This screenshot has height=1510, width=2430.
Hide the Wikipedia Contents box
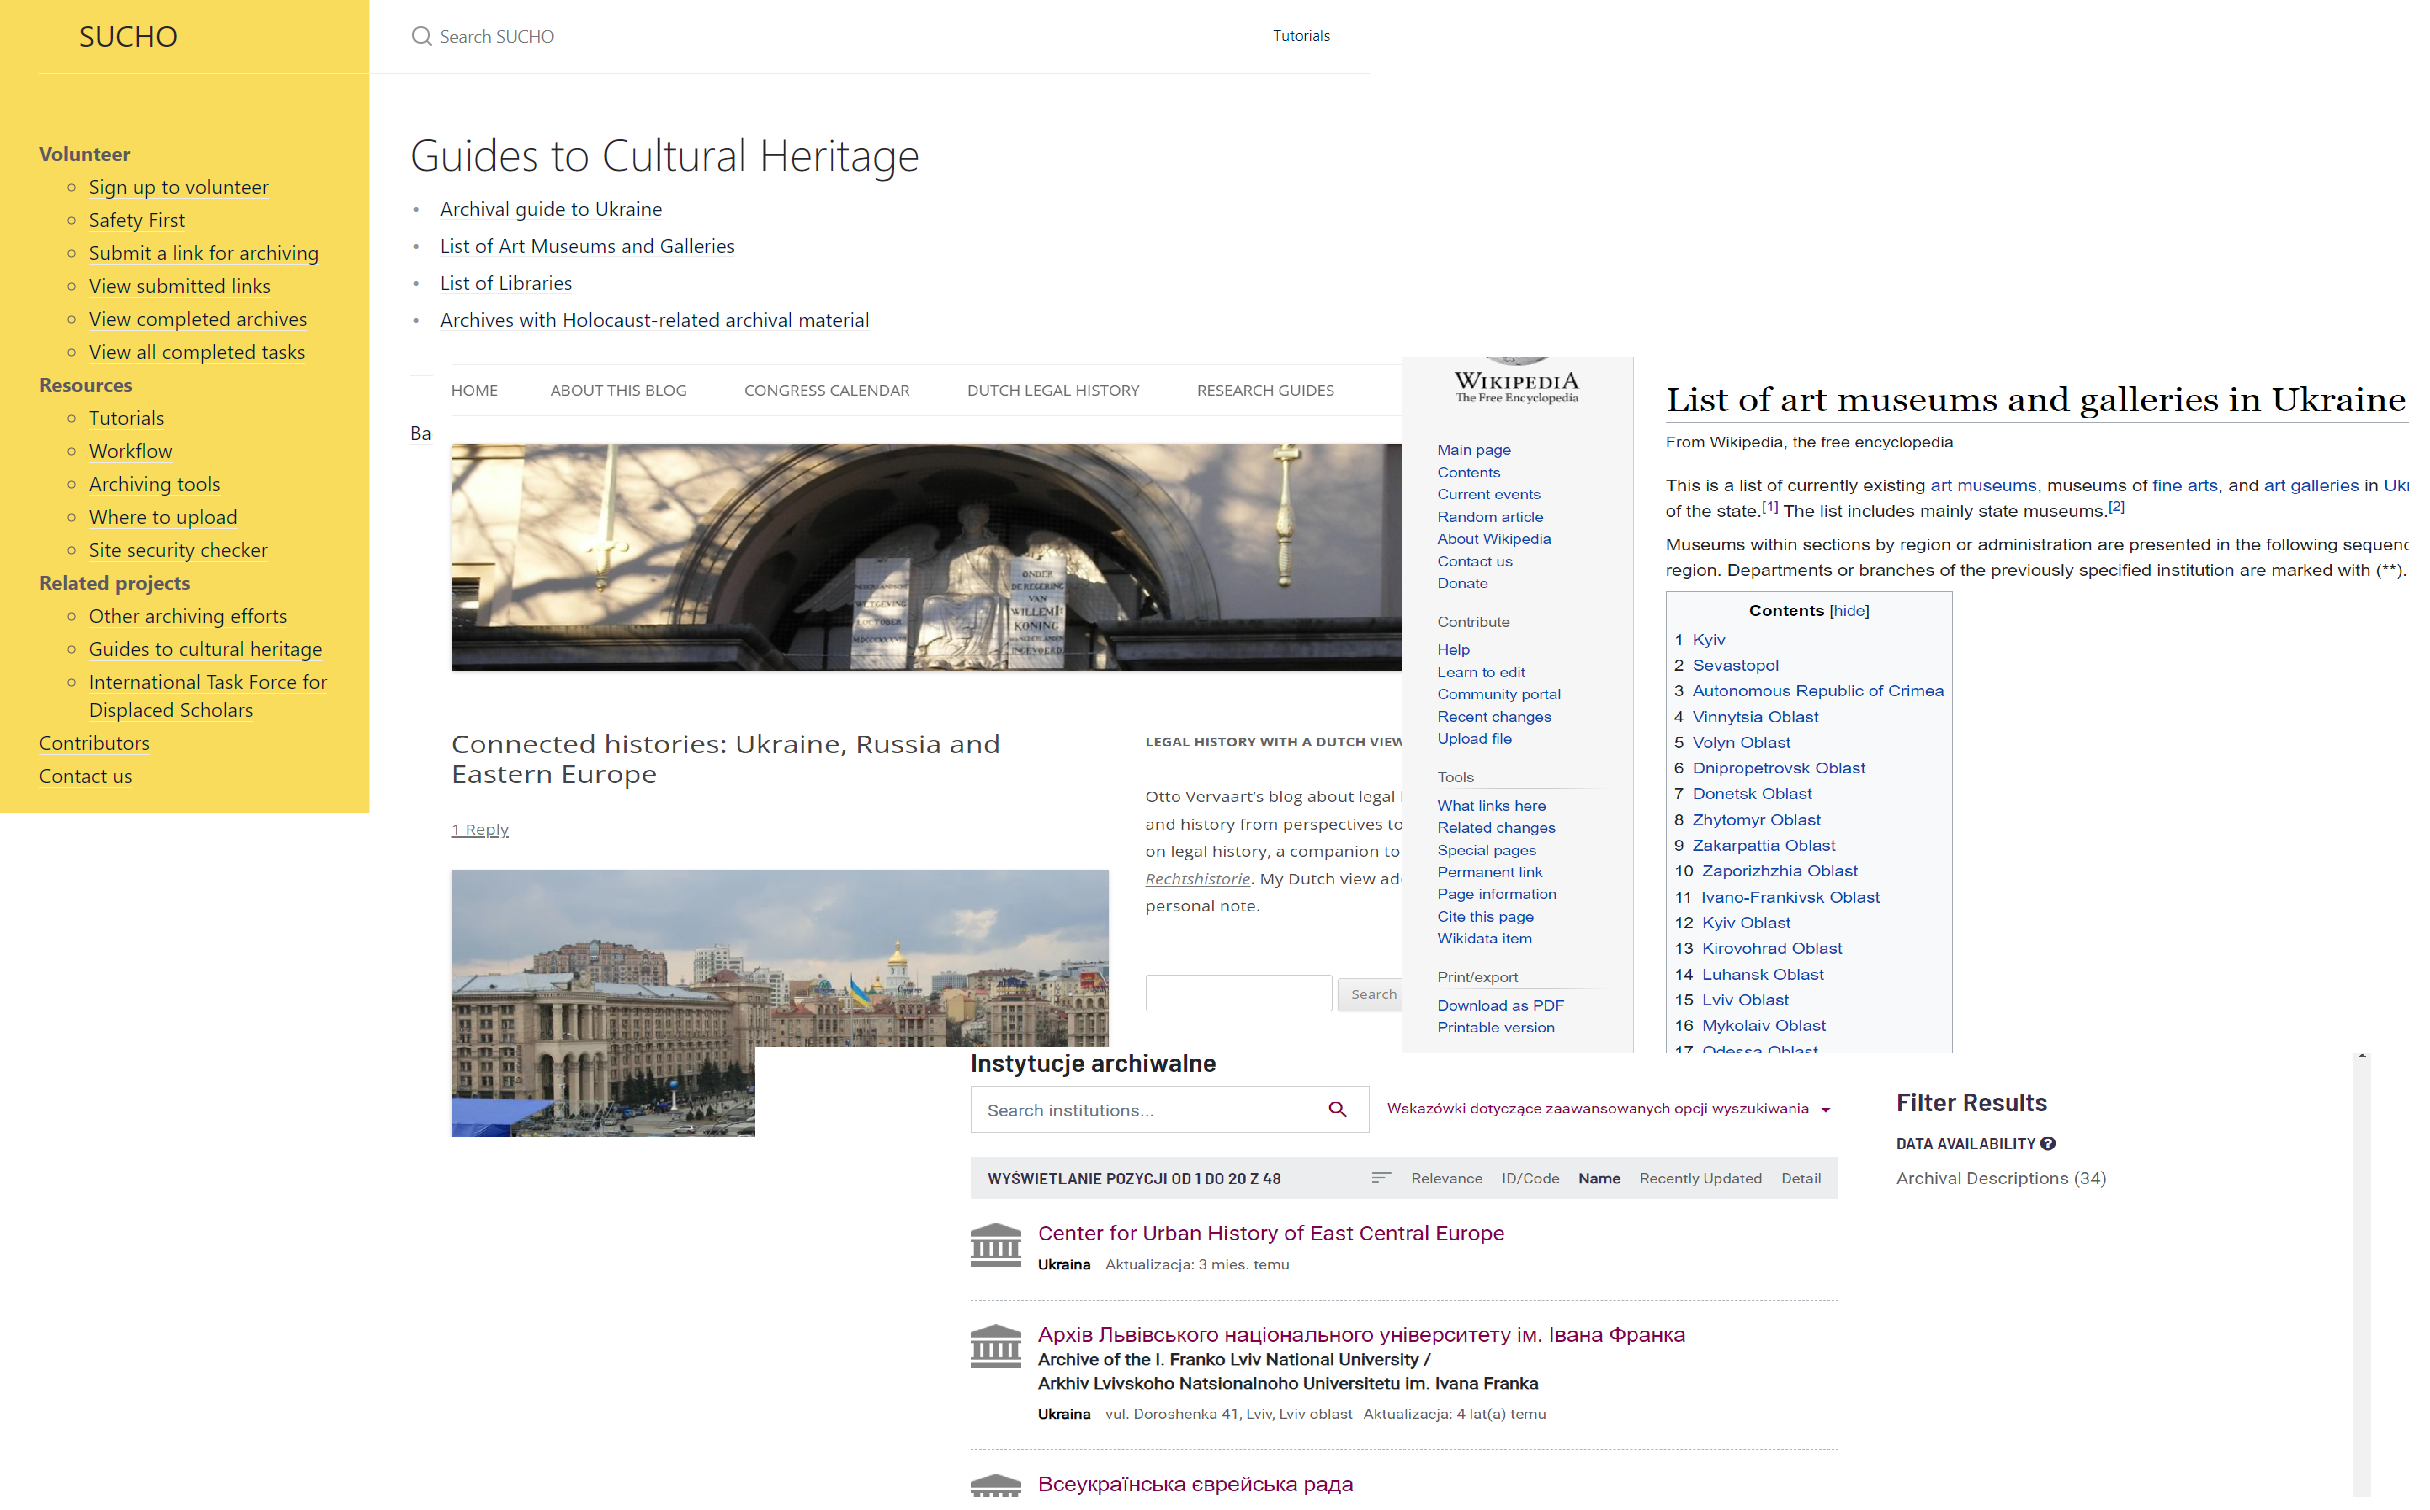[x=1849, y=611]
